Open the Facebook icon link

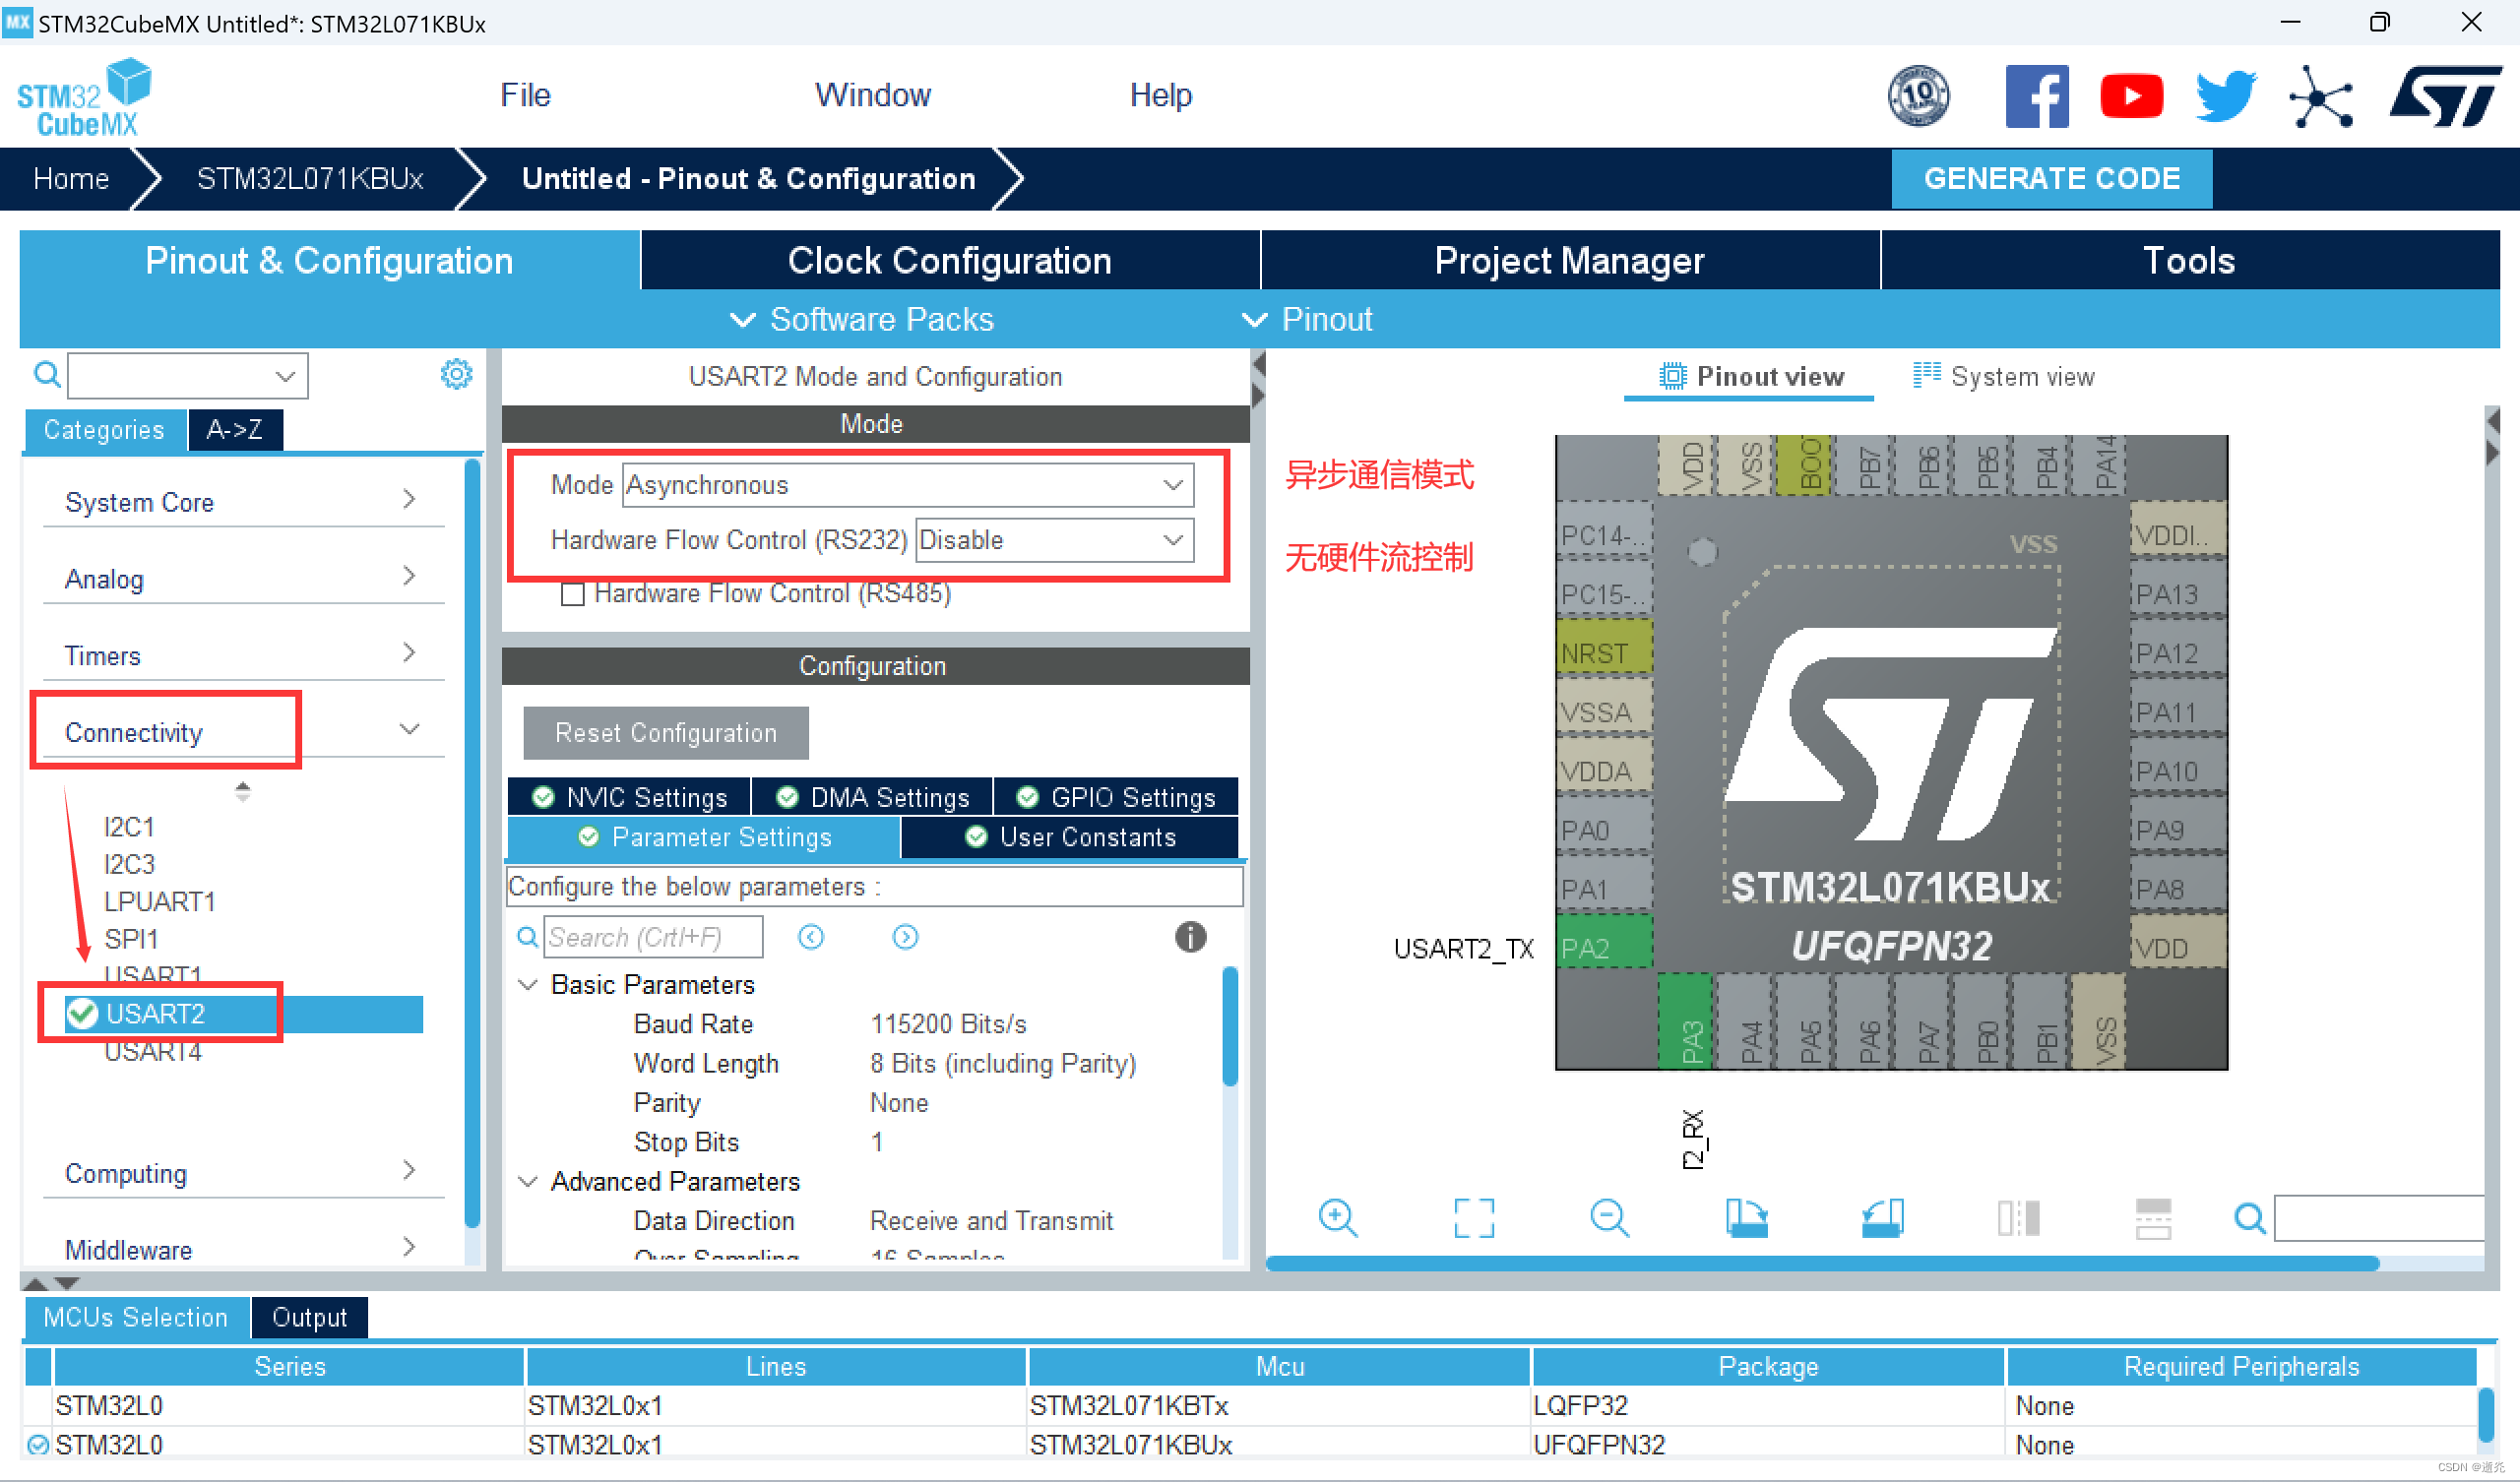pyautogui.click(x=2036, y=96)
